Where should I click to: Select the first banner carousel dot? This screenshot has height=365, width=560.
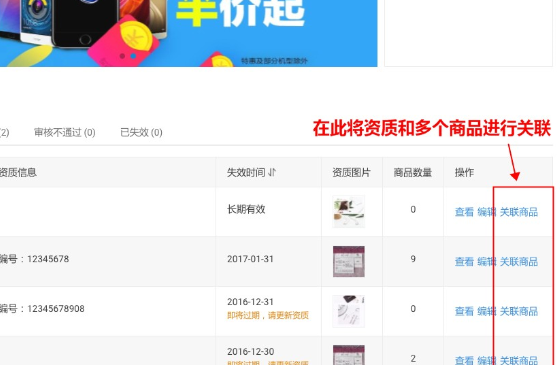point(122,56)
